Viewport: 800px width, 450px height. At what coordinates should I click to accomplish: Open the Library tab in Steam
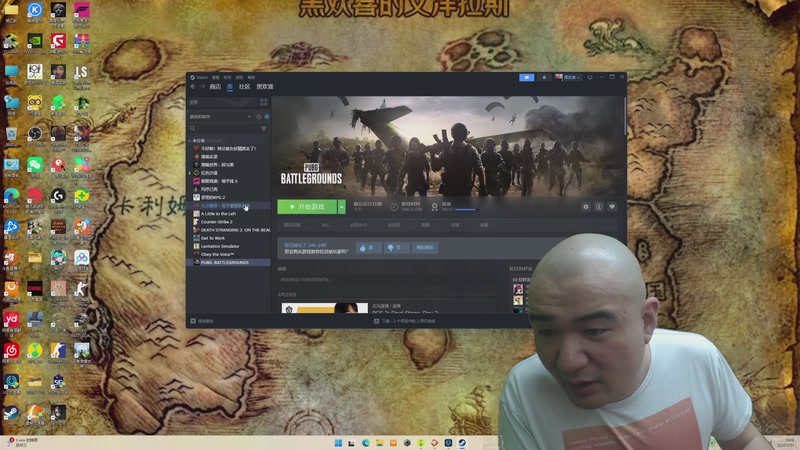pyautogui.click(x=230, y=87)
